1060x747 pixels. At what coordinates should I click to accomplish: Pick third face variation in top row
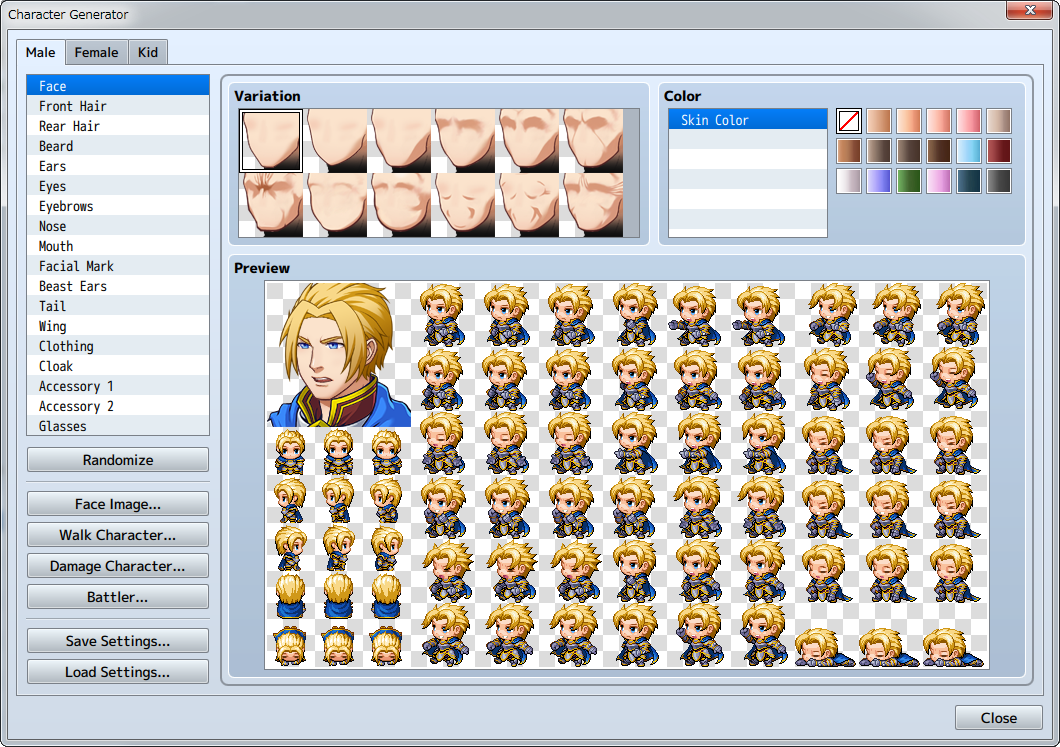coord(399,141)
